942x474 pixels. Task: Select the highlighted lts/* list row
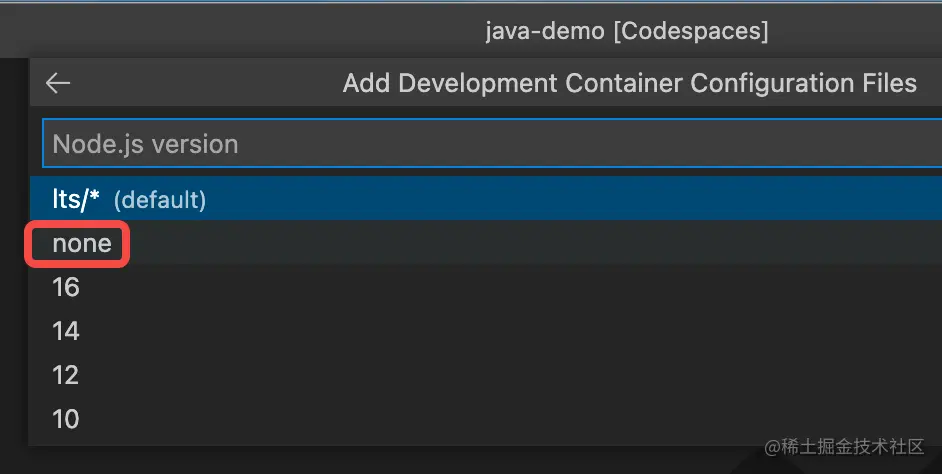point(486,199)
